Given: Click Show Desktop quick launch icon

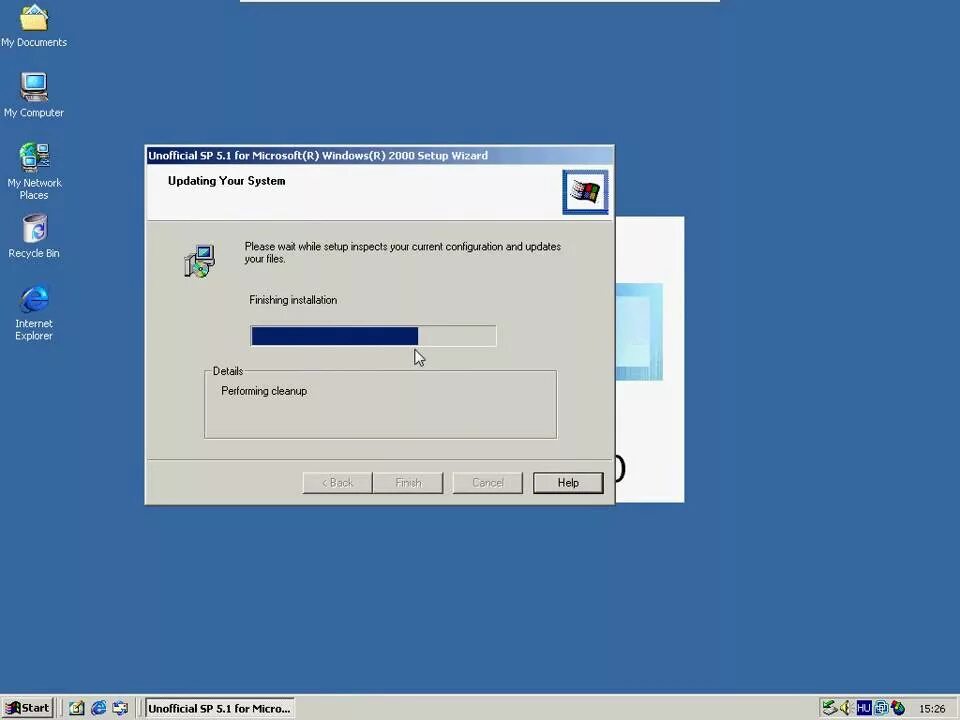Looking at the screenshot, I should pyautogui.click(x=77, y=708).
